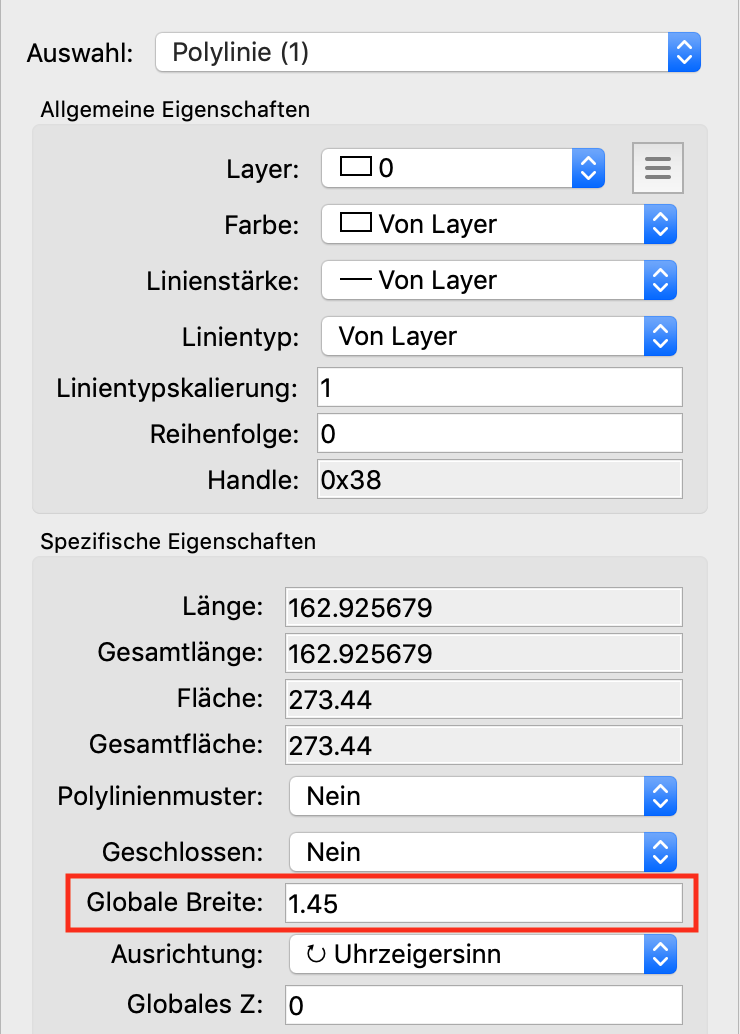Click the Fläche value field
Image resolution: width=740 pixels, height=1034 pixels.
[x=483, y=700]
